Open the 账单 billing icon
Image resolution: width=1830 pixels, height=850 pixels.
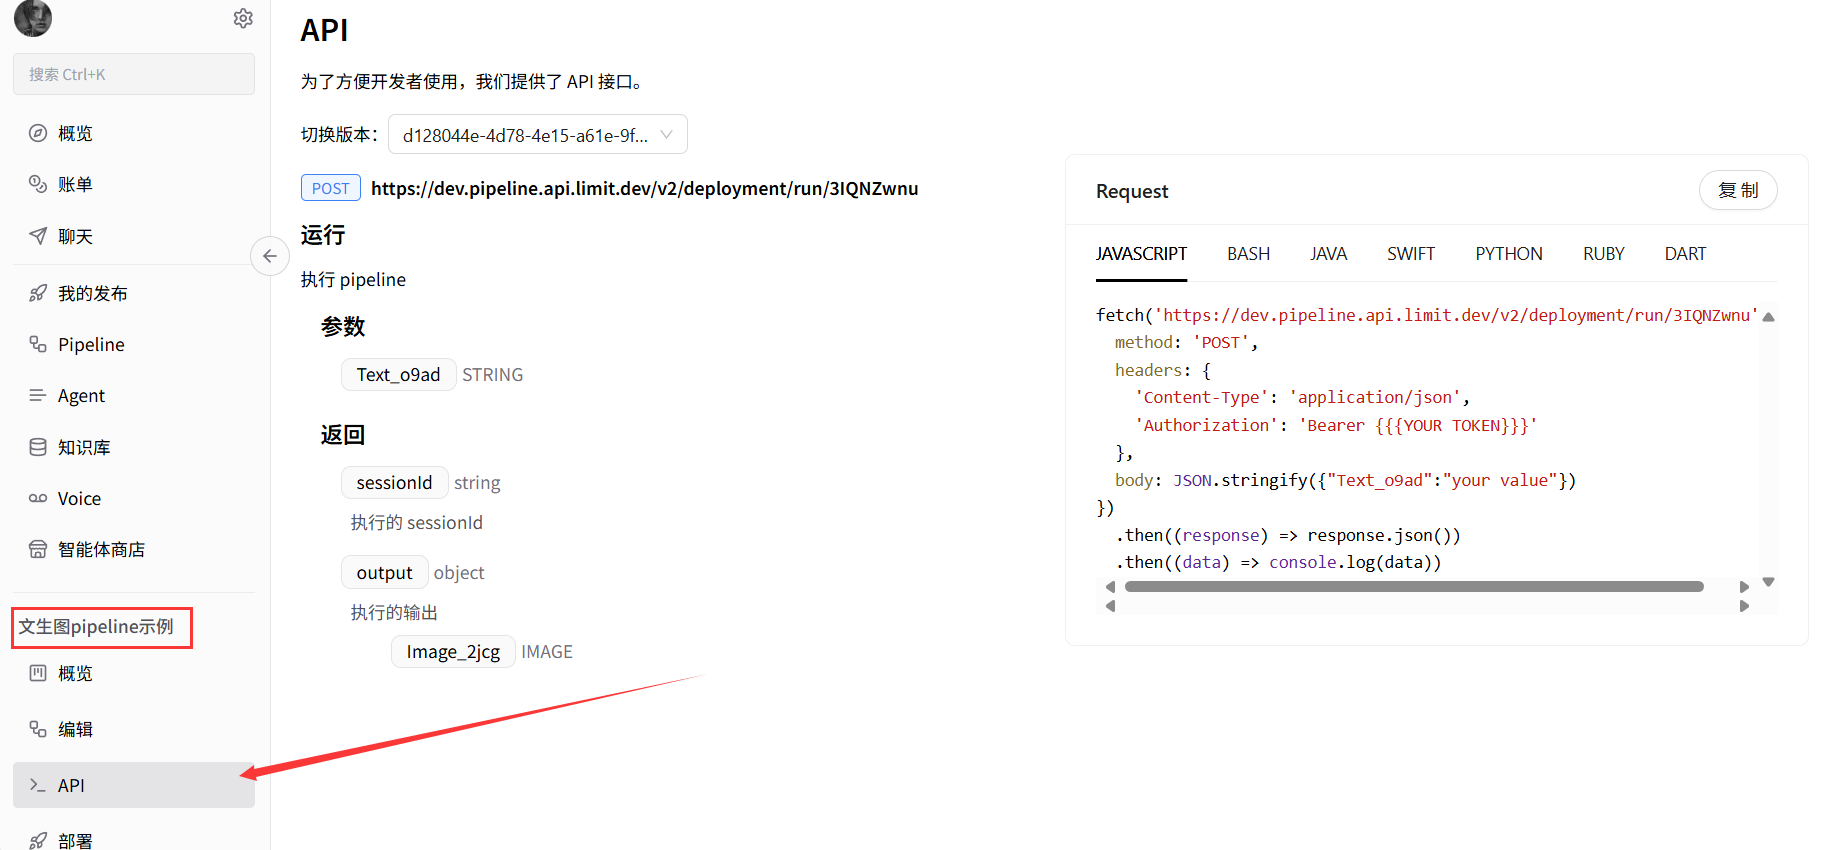(38, 184)
